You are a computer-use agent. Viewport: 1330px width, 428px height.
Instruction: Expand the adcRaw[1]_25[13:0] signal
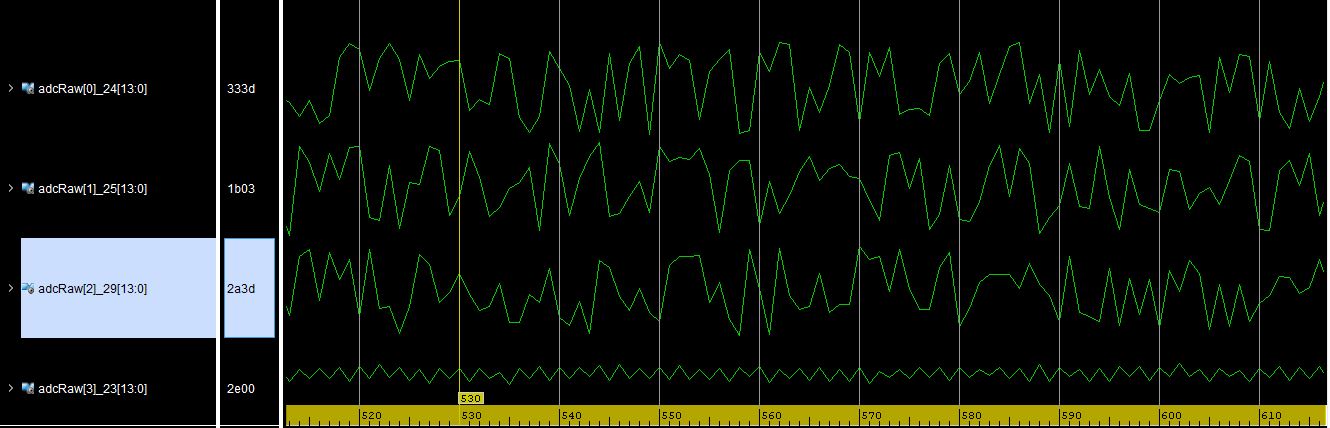click(x=10, y=188)
